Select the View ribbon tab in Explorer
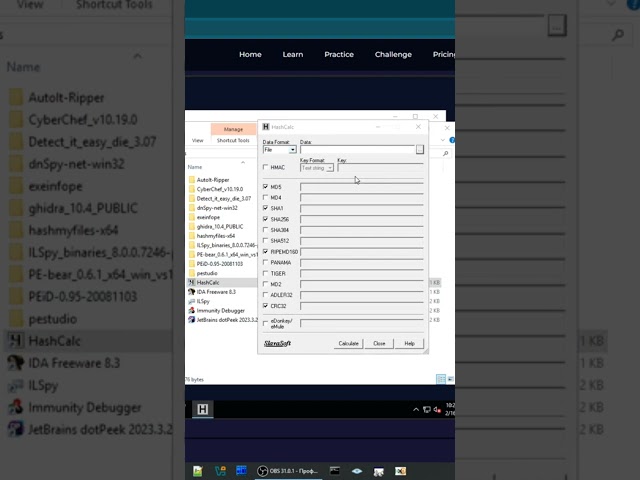Image resolution: width=640 pixels, height=480 pixels. coord(198,140)
